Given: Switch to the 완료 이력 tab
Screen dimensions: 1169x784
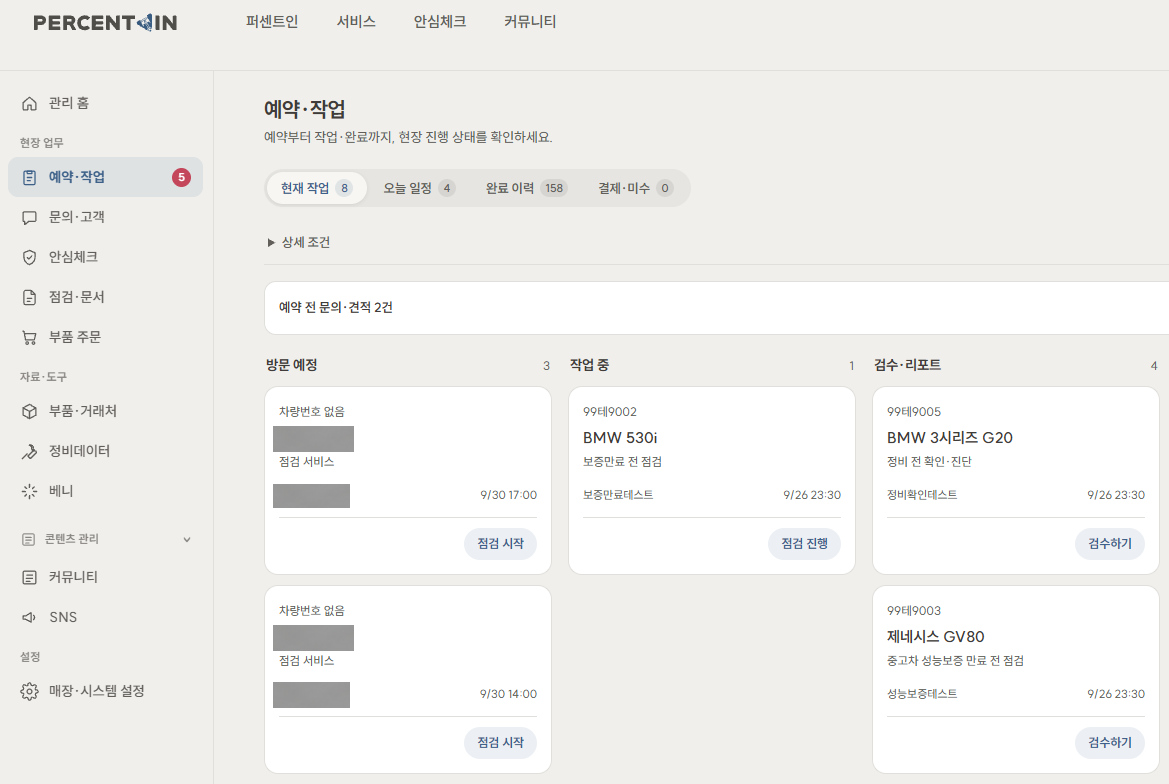Looking at the screenshot, I should [x=526, y=188].
